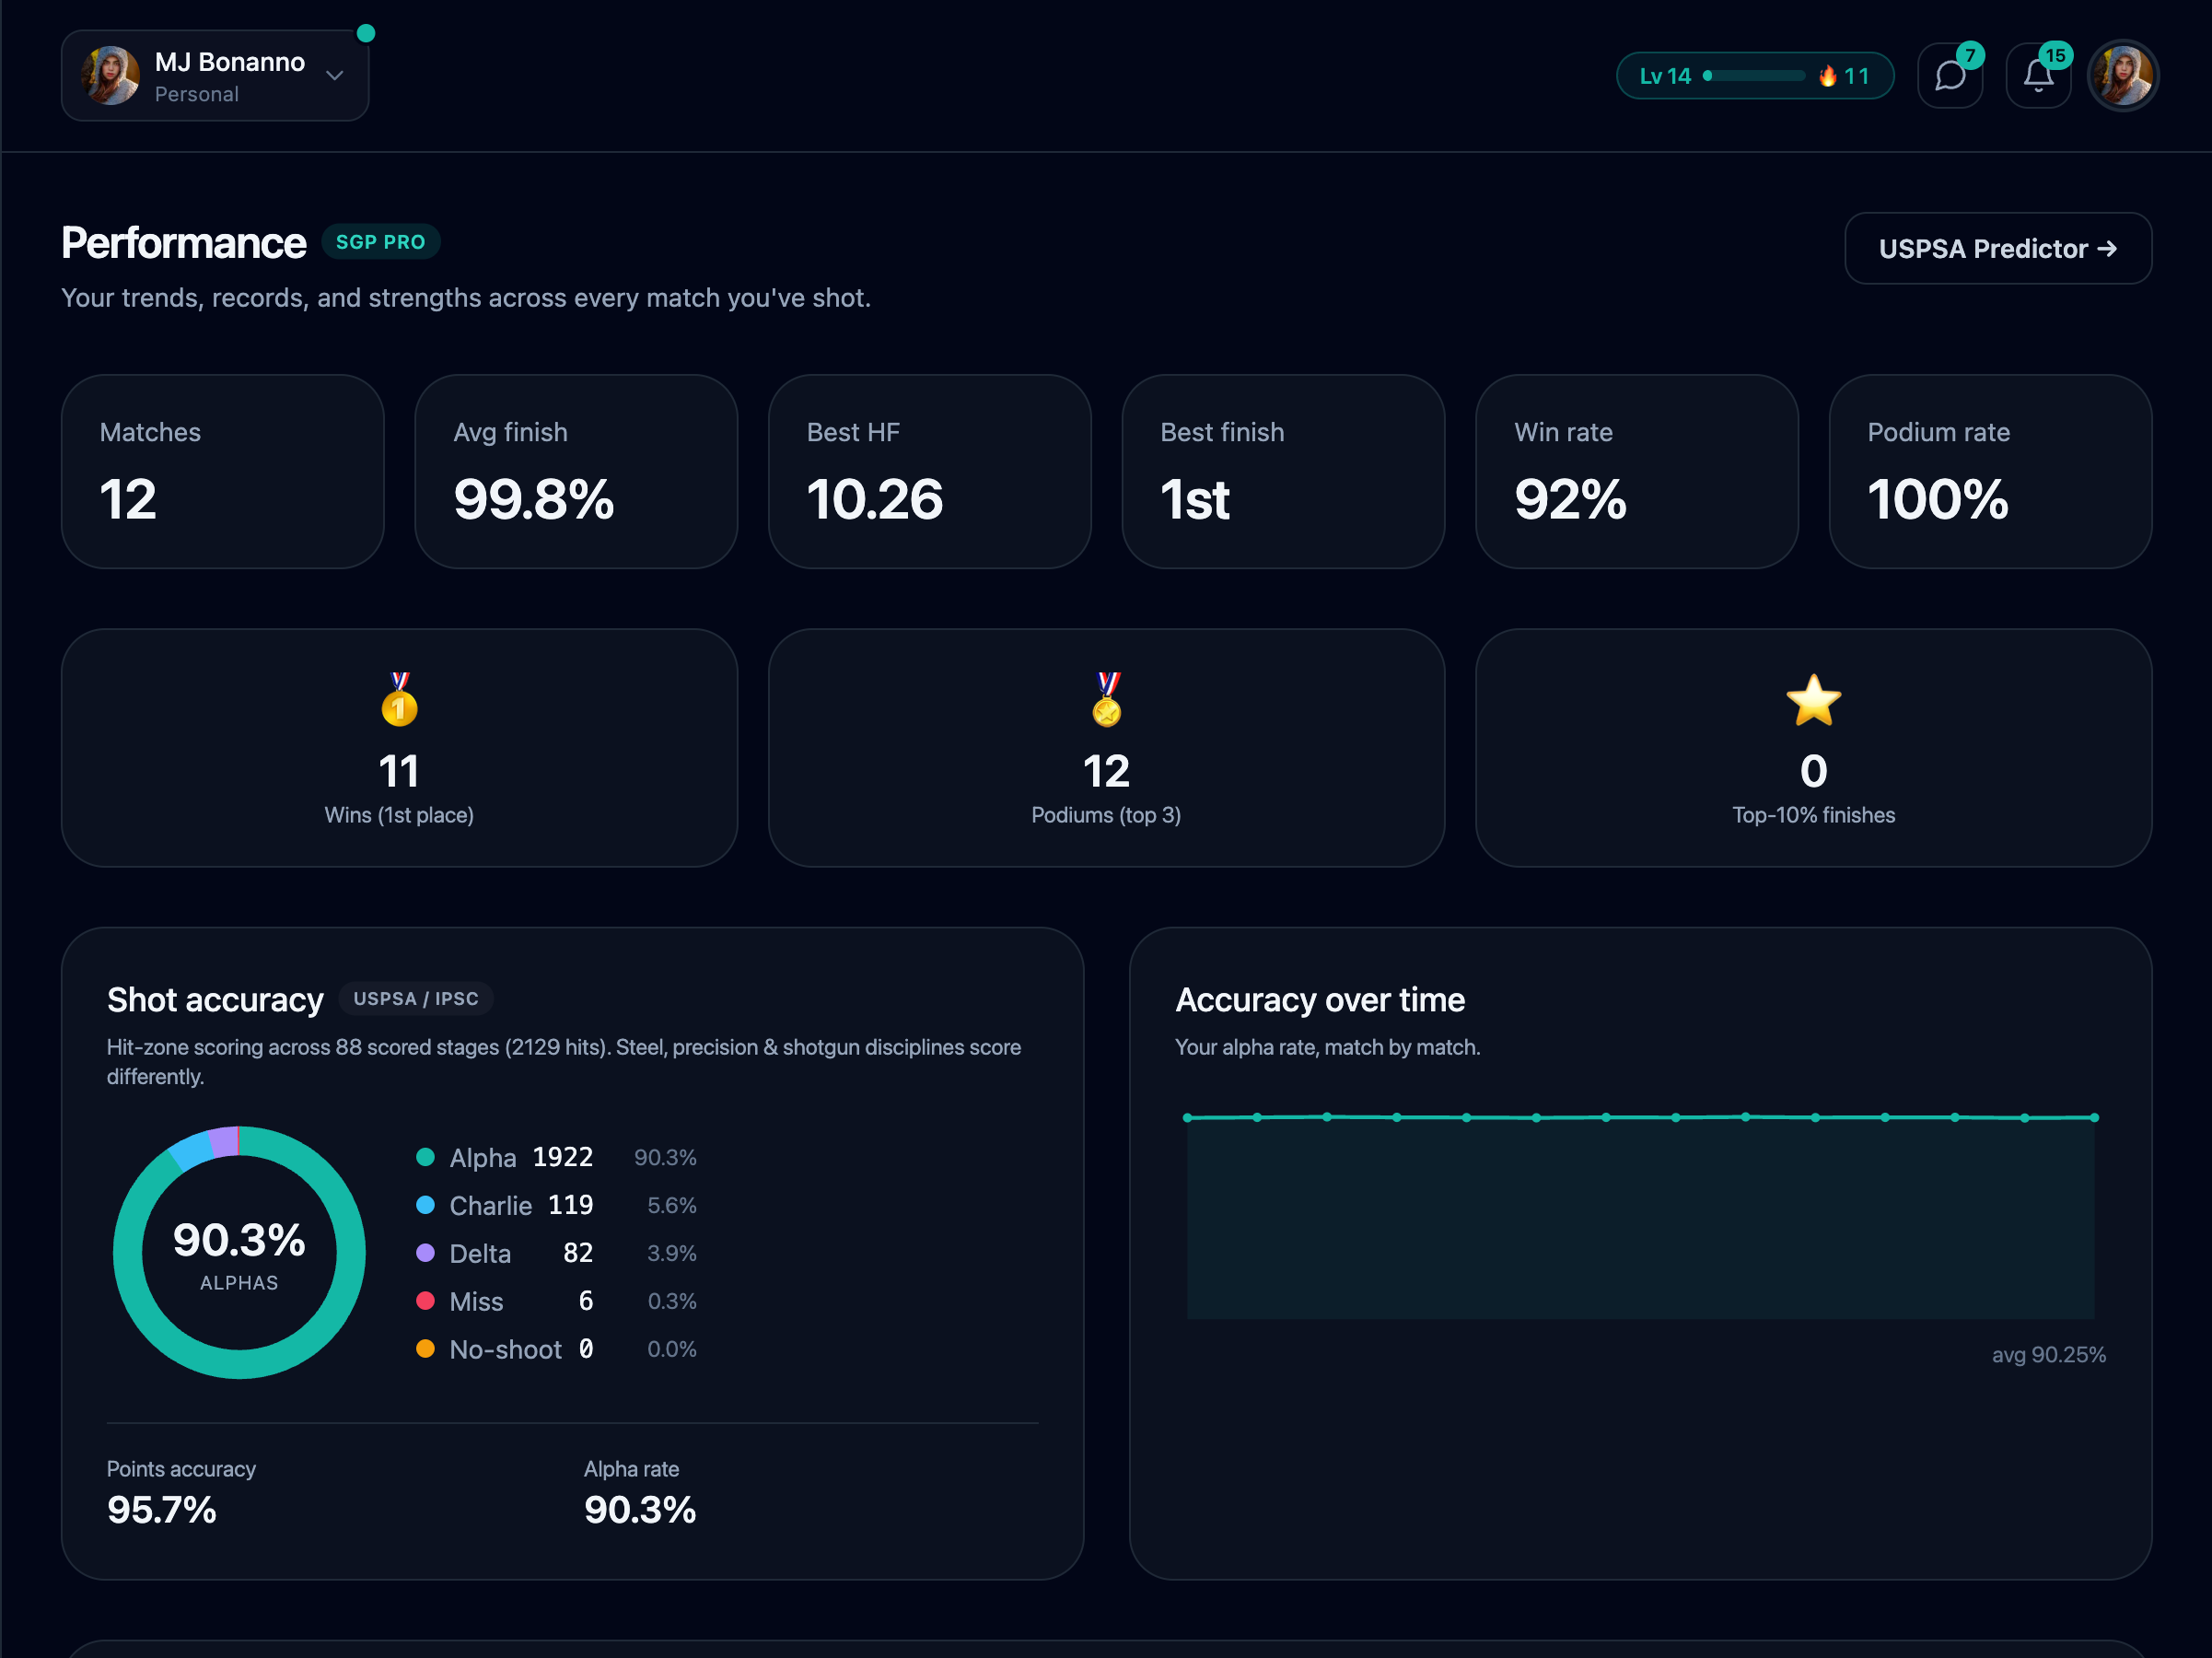This screenshot has height=1658, width=2212.
Task: Click the Lv 14 level progress bar
Action: [1754, 76]
